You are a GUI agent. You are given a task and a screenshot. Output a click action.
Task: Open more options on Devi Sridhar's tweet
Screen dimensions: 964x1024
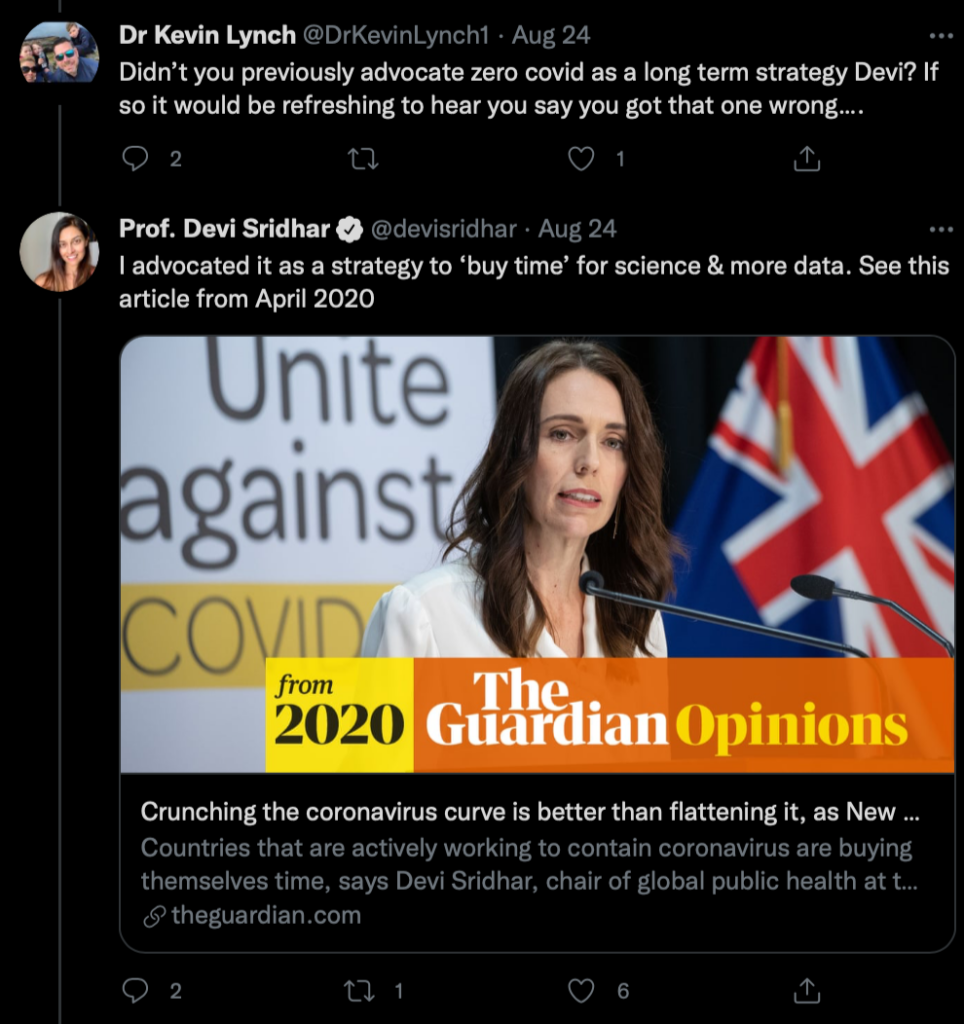point(941,229)
